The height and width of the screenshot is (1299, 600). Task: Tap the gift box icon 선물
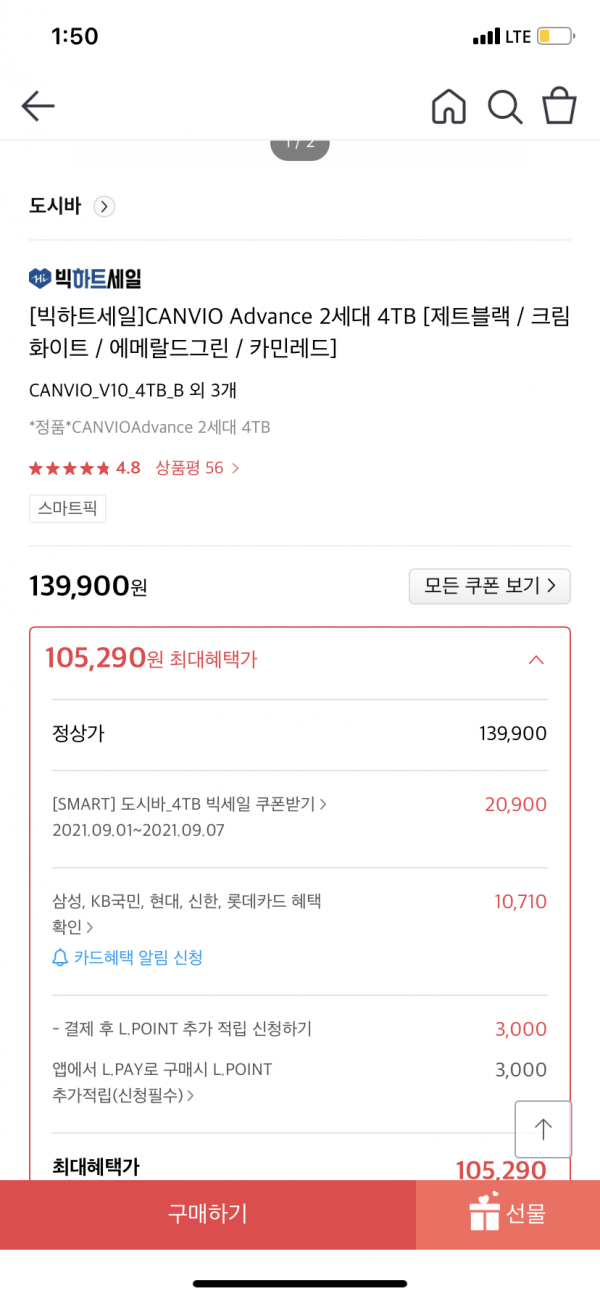484,1214
